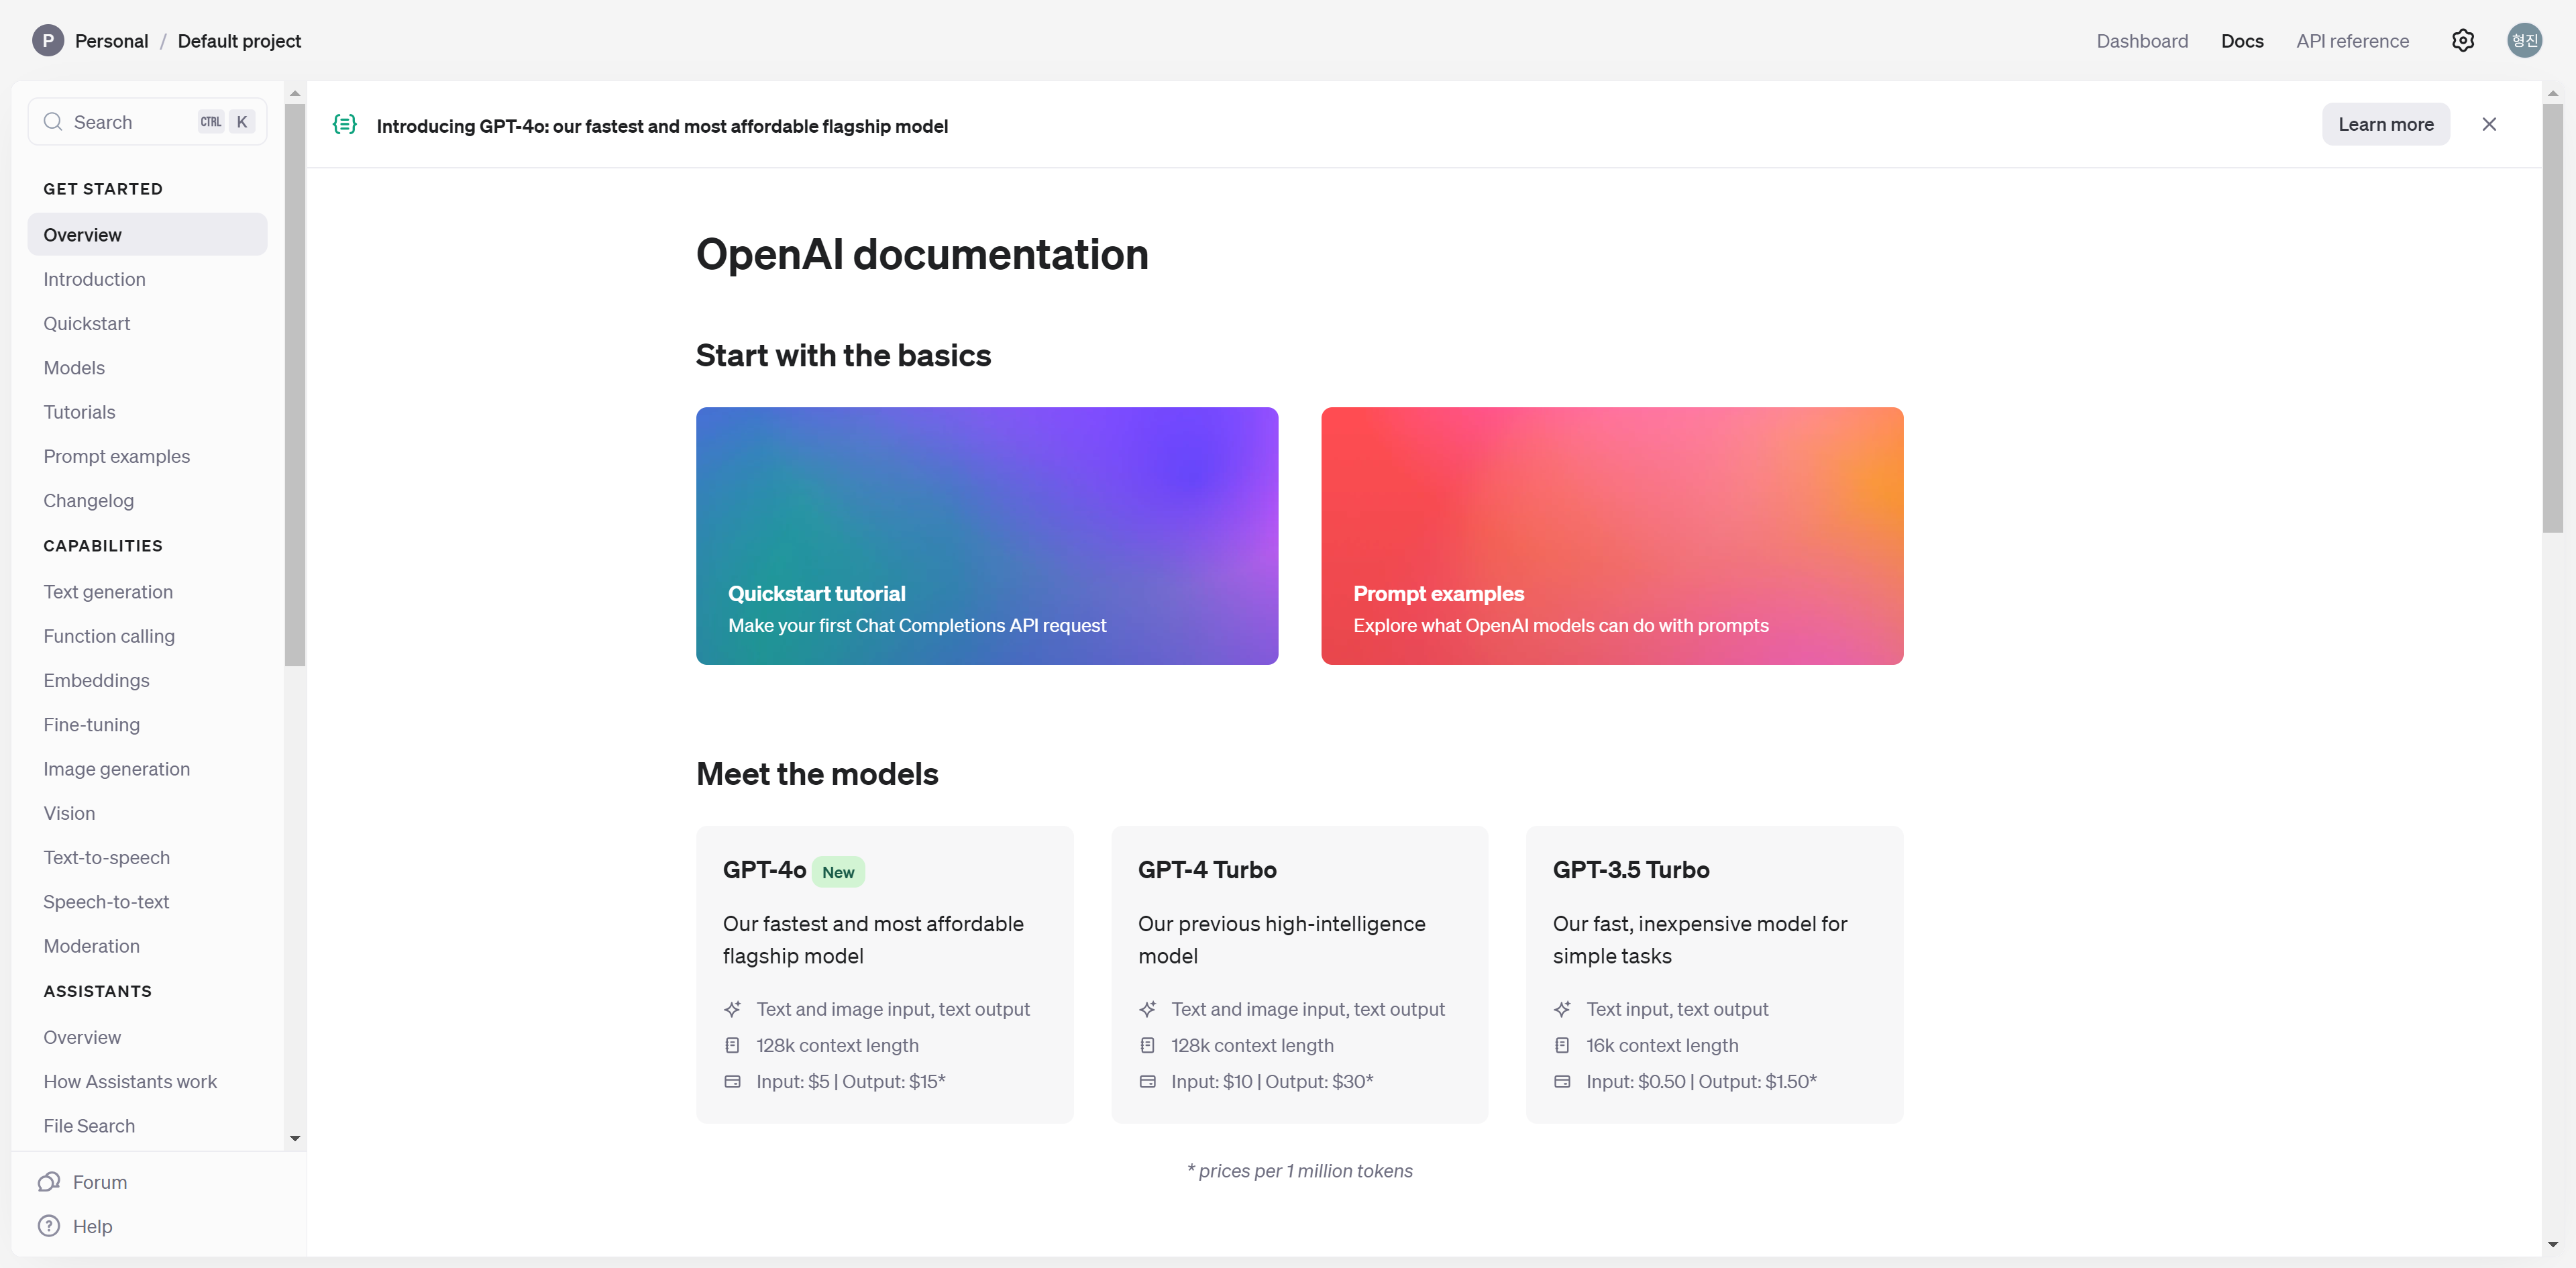Open the Quickstart sidebar item
The image size is (2576, 1268).
(x=87, y=323)
